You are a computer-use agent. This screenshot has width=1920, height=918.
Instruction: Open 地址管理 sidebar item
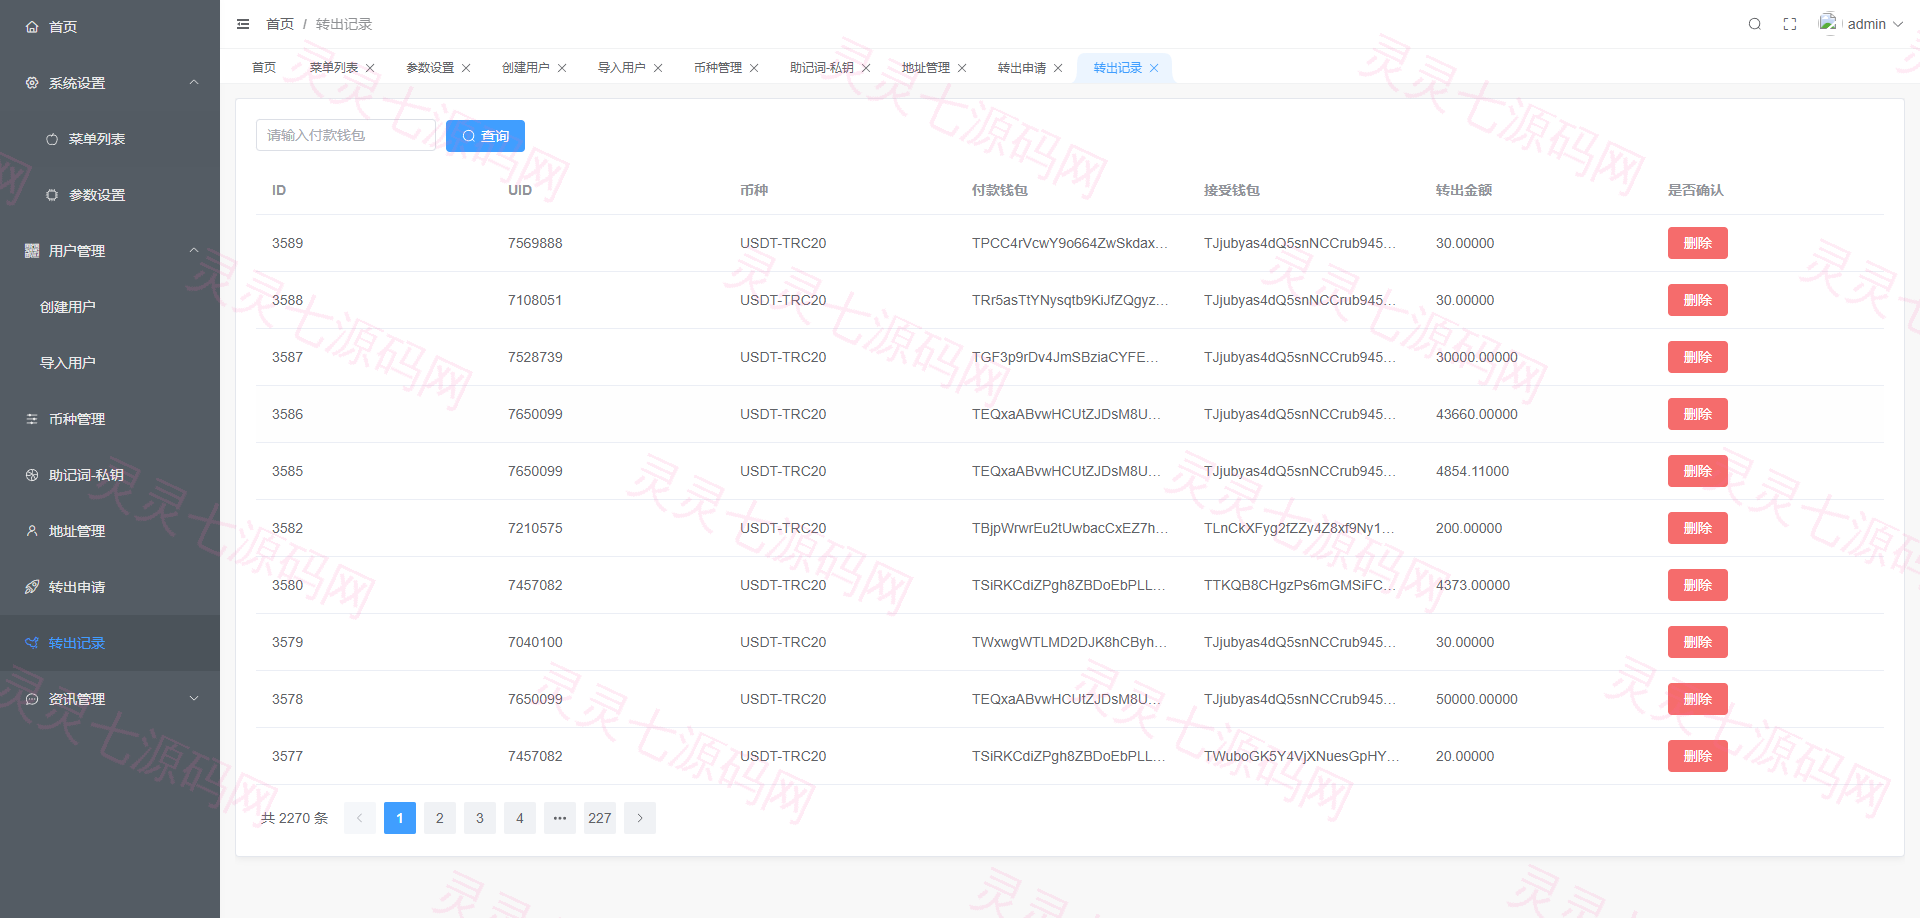tap(110, 531)
